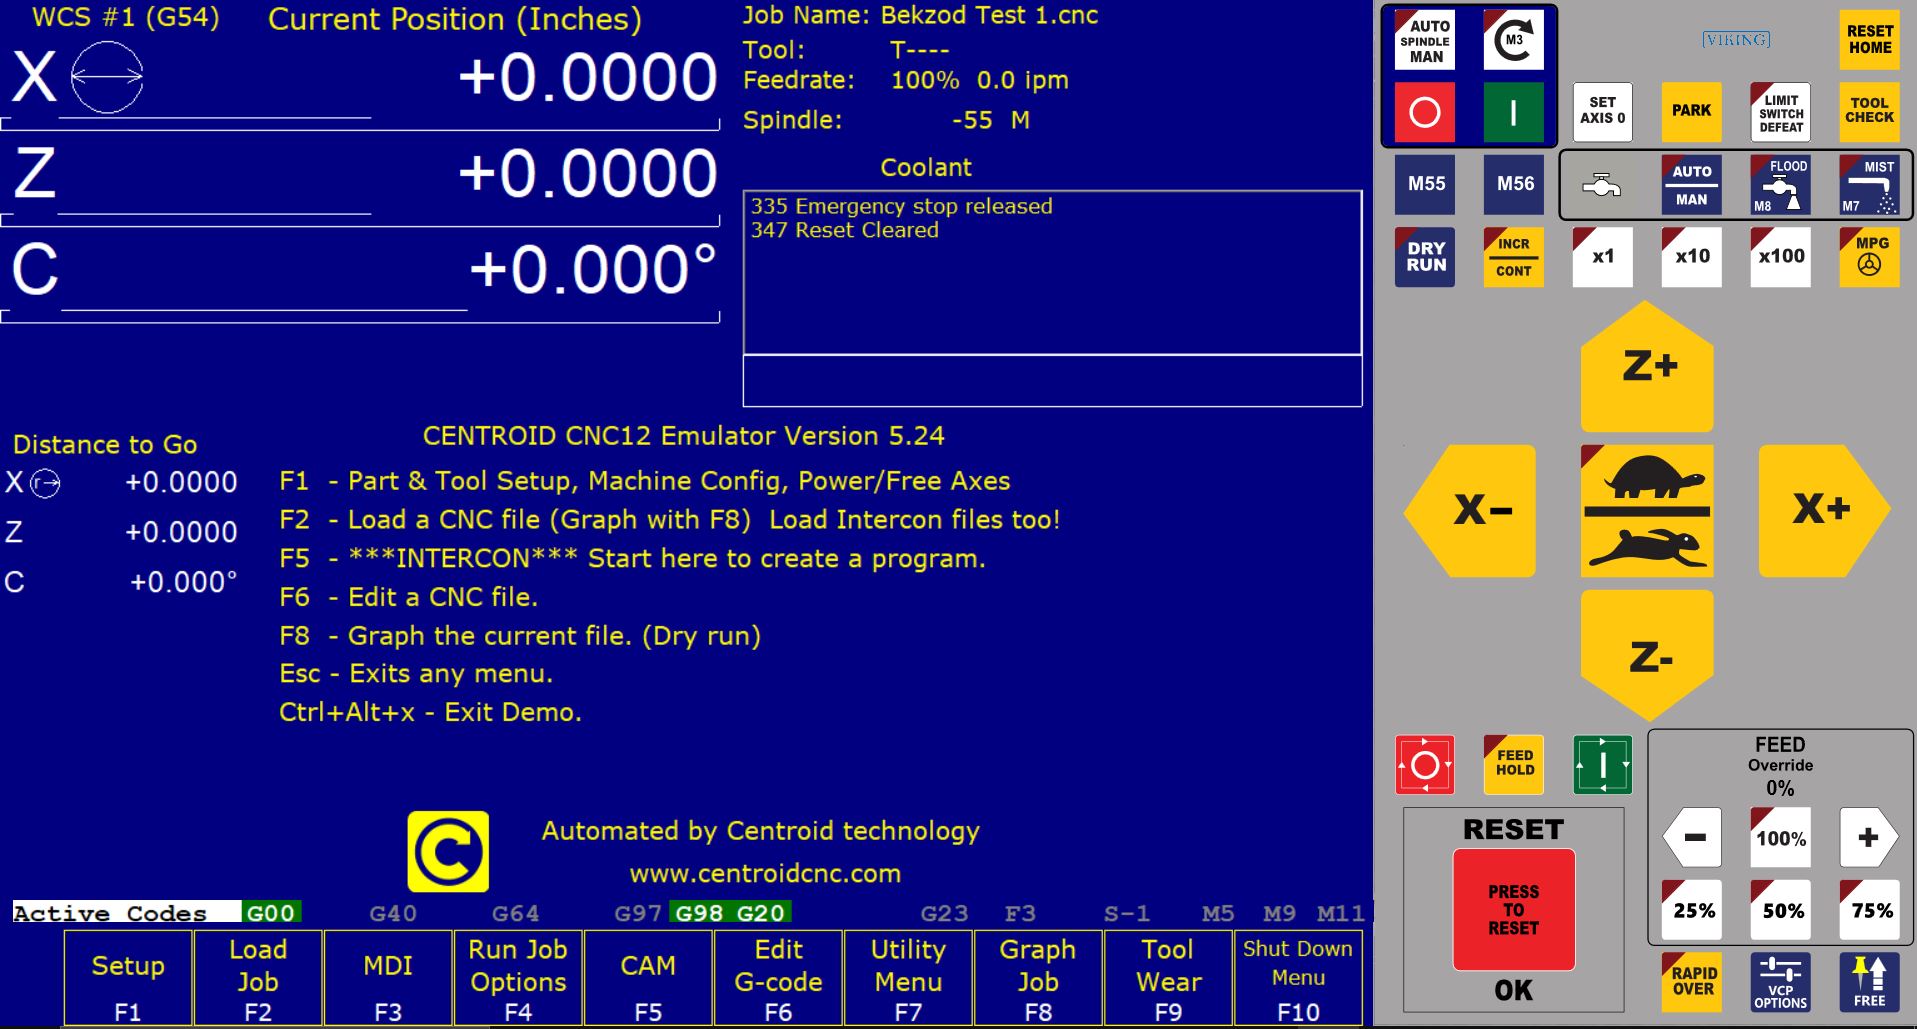Click the Centroid C logo
The image size is (1917, 1029).
click(x=448, y=851)
